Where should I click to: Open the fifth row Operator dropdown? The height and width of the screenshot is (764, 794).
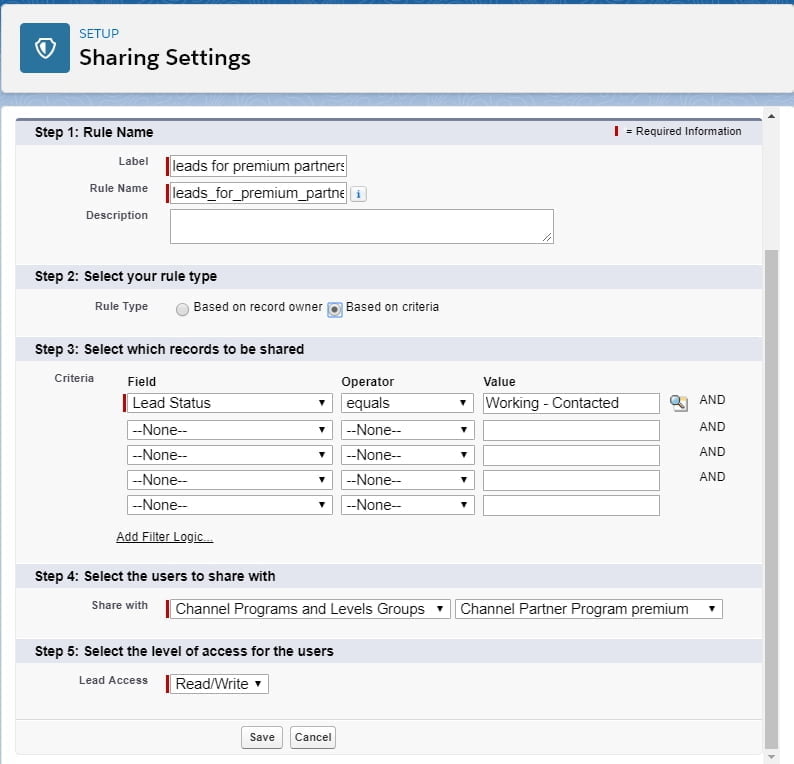tap(408, 505)
